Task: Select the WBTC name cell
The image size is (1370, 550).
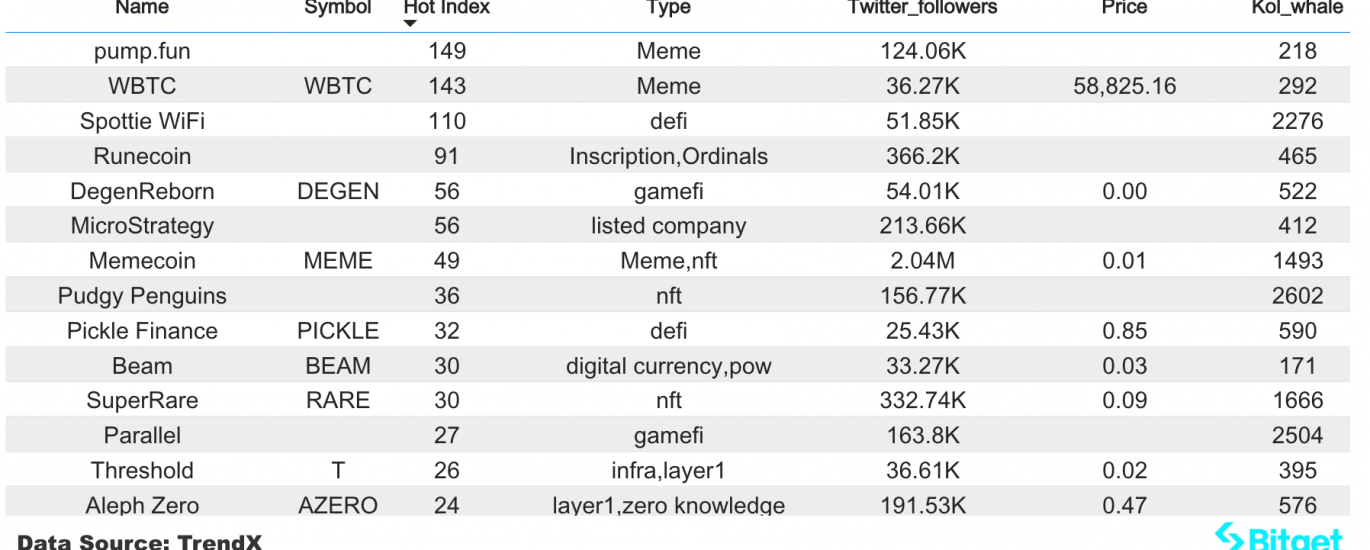Action: tap(142, 86)
